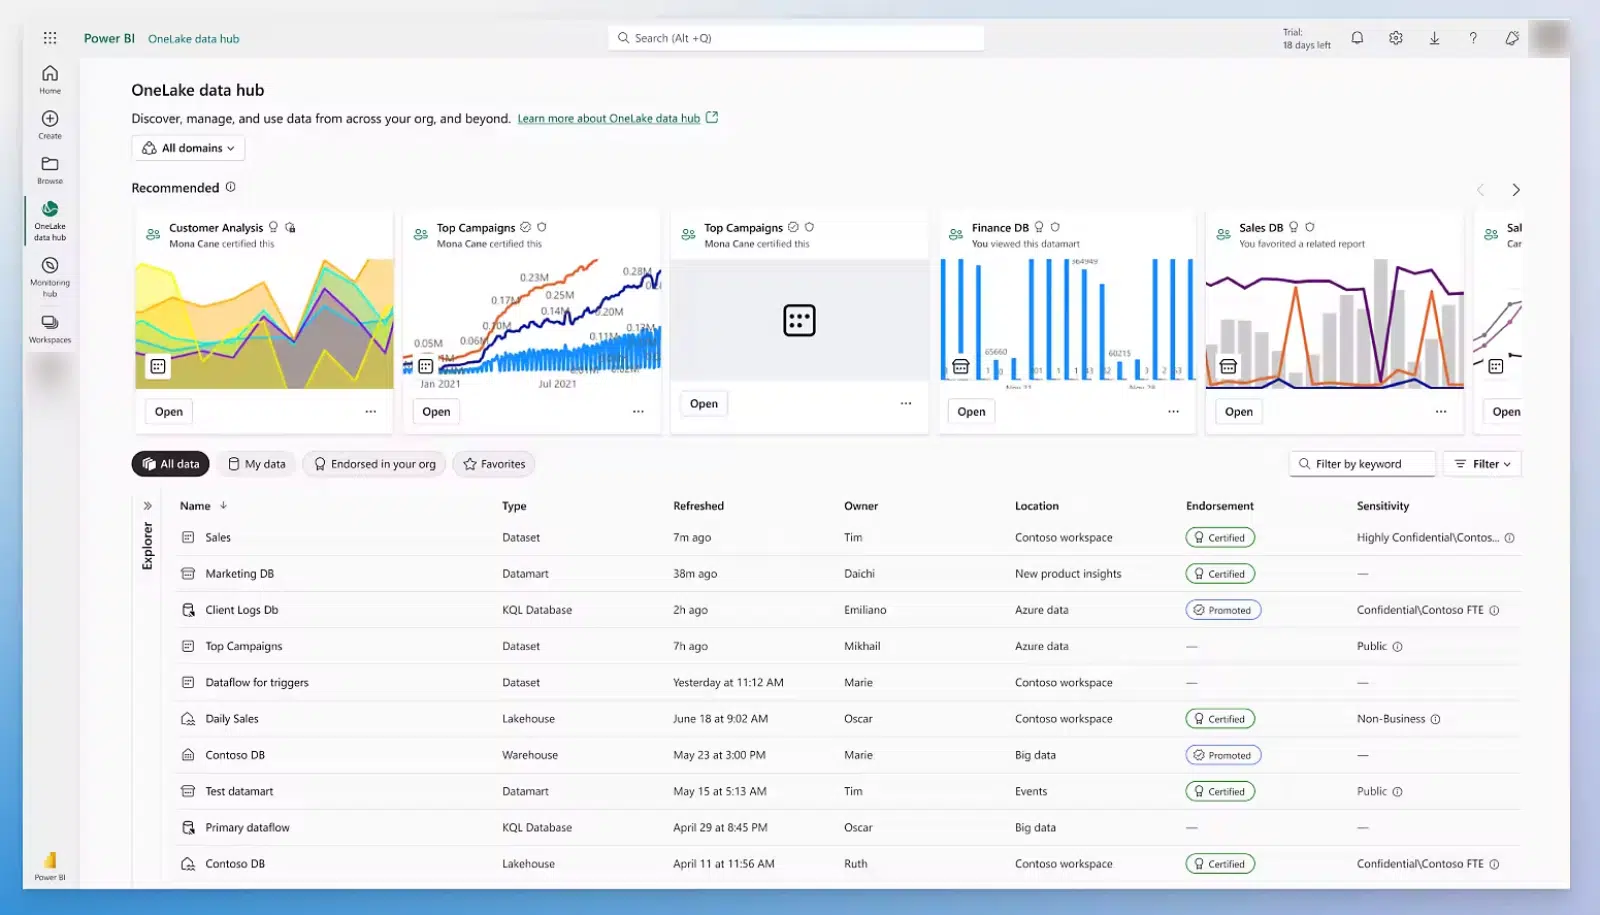Image resolution: width=1600 pixels, height=915 pixels.
Task: Open the user profile avatar
Action: pos(1549,38)
